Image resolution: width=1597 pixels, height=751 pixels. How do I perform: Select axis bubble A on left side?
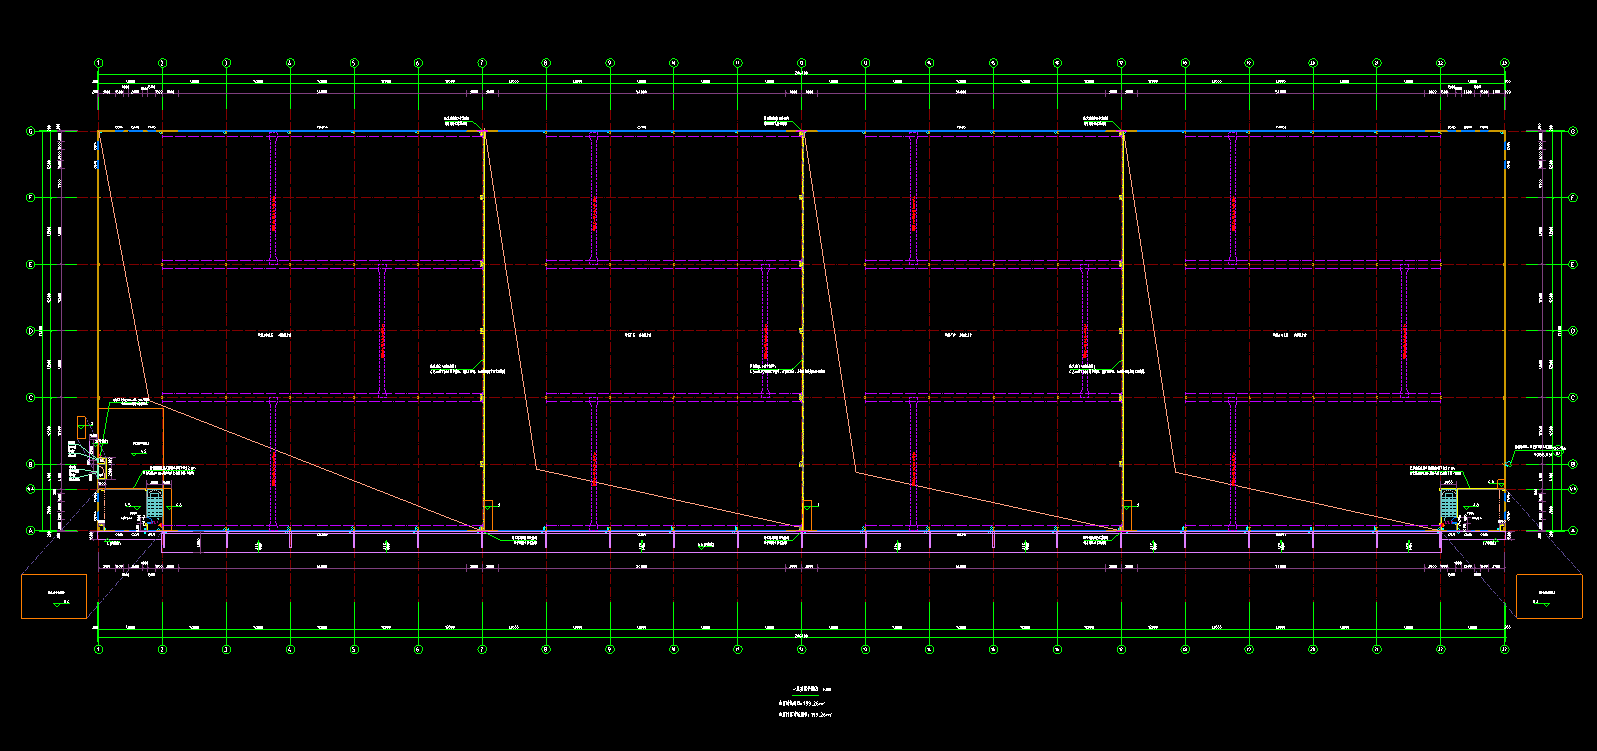30,531
